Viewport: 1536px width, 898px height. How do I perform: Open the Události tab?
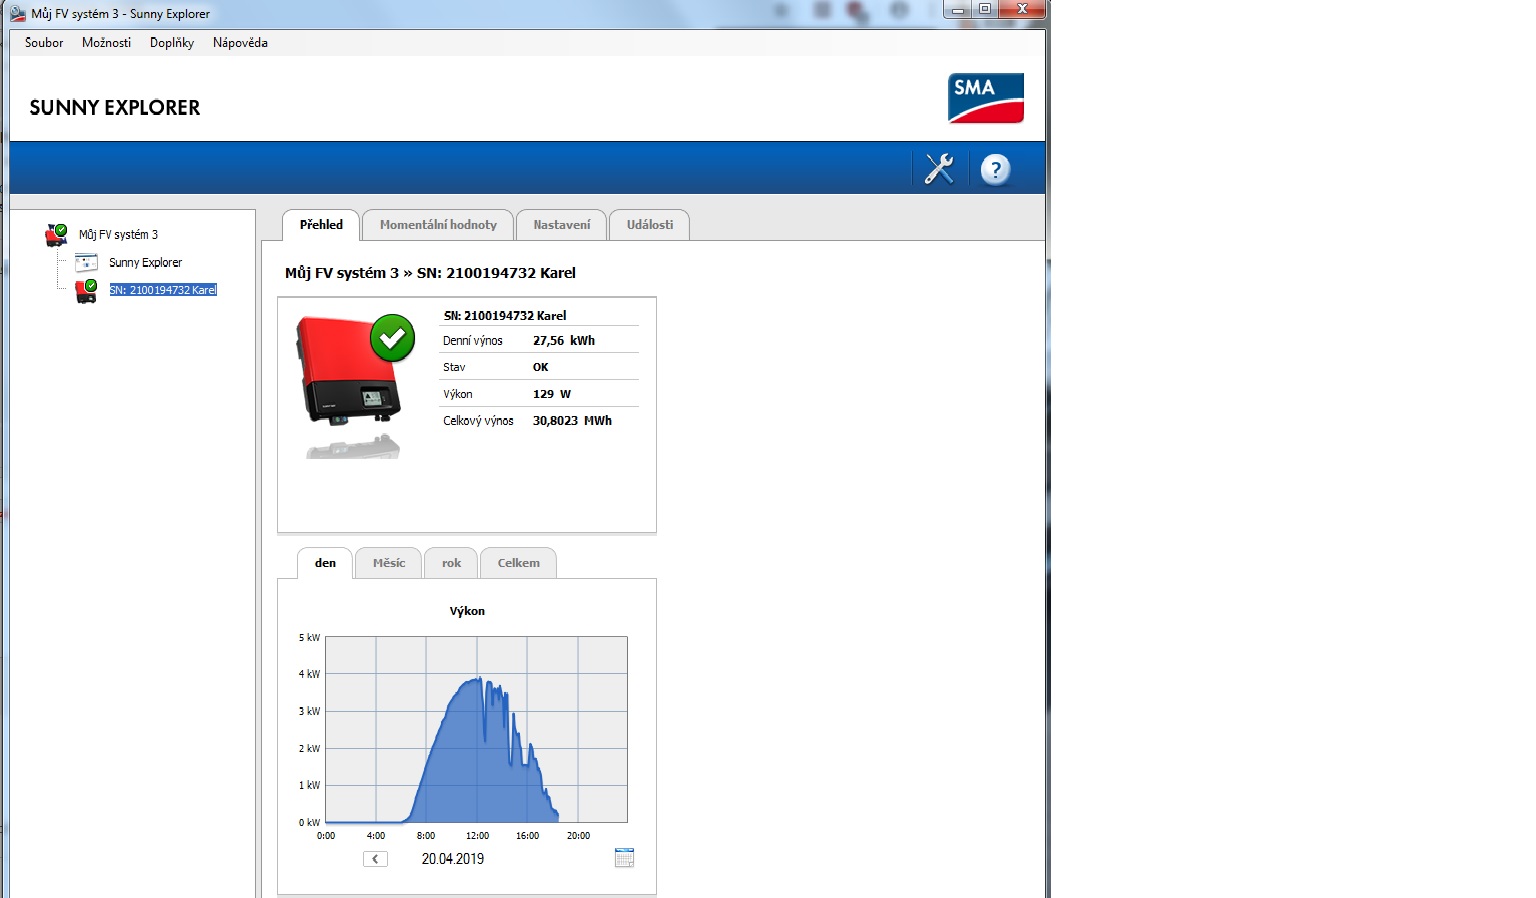point(649,225)
